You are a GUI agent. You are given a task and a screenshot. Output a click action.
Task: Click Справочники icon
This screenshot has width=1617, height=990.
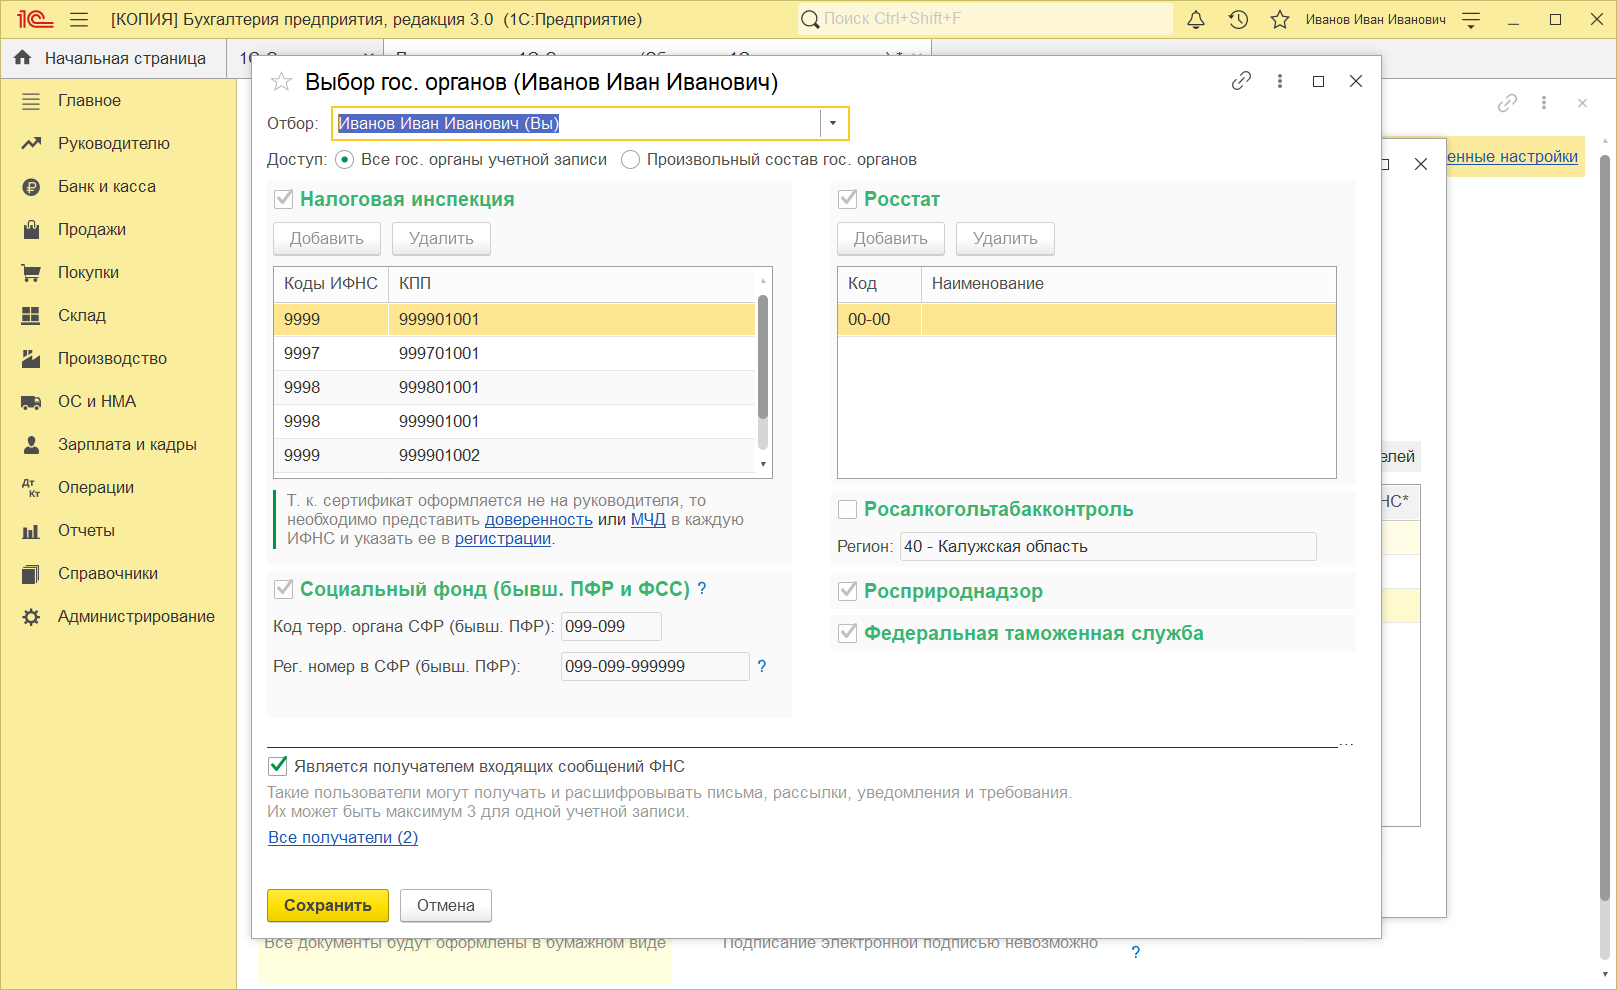tap(31, 574)
